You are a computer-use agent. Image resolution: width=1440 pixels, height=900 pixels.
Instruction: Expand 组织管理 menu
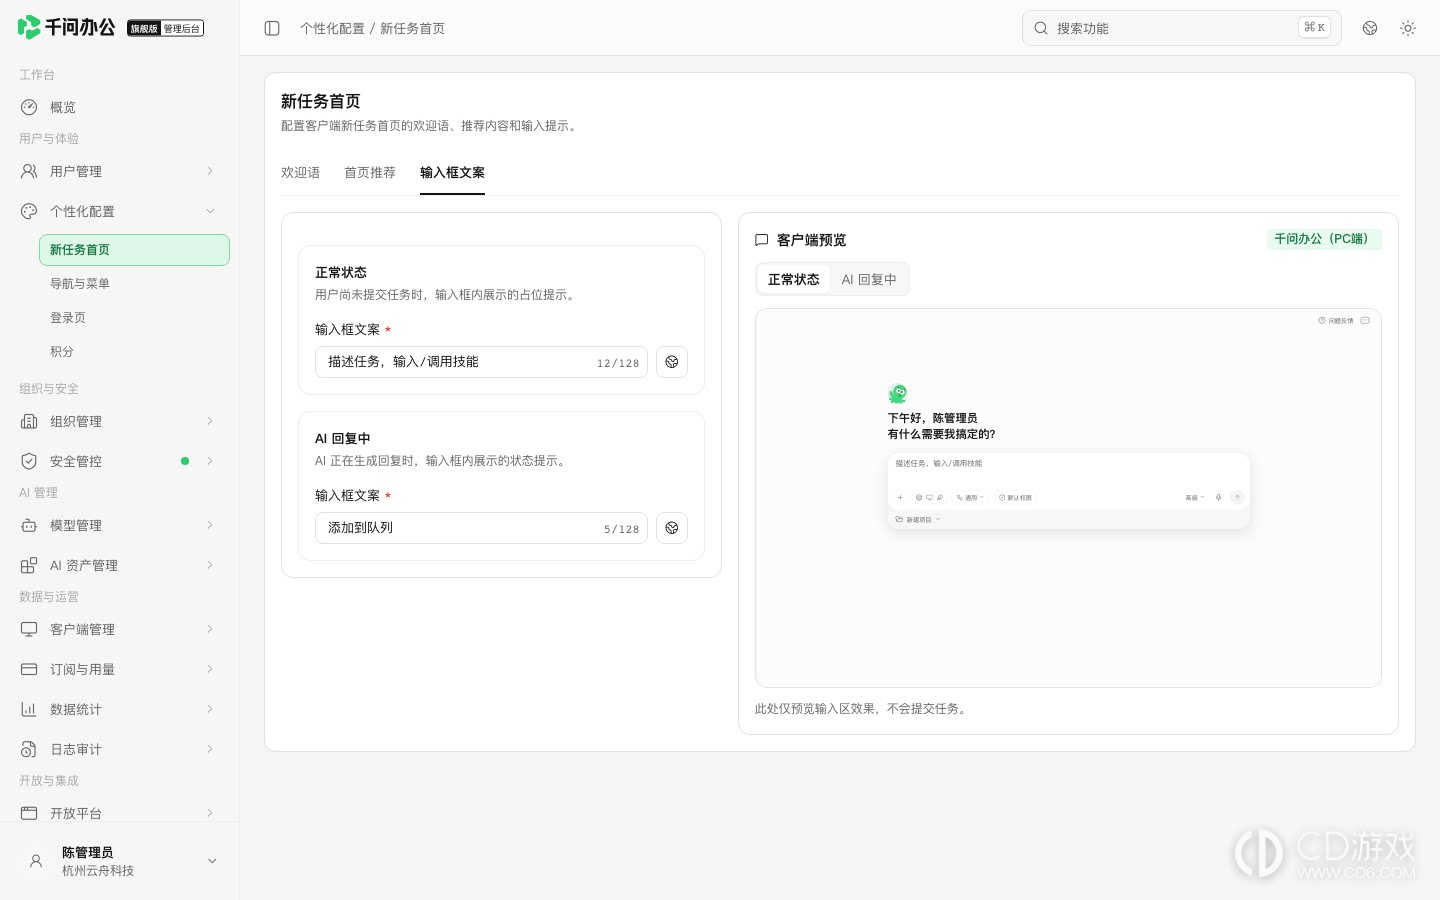click(120, 421)
